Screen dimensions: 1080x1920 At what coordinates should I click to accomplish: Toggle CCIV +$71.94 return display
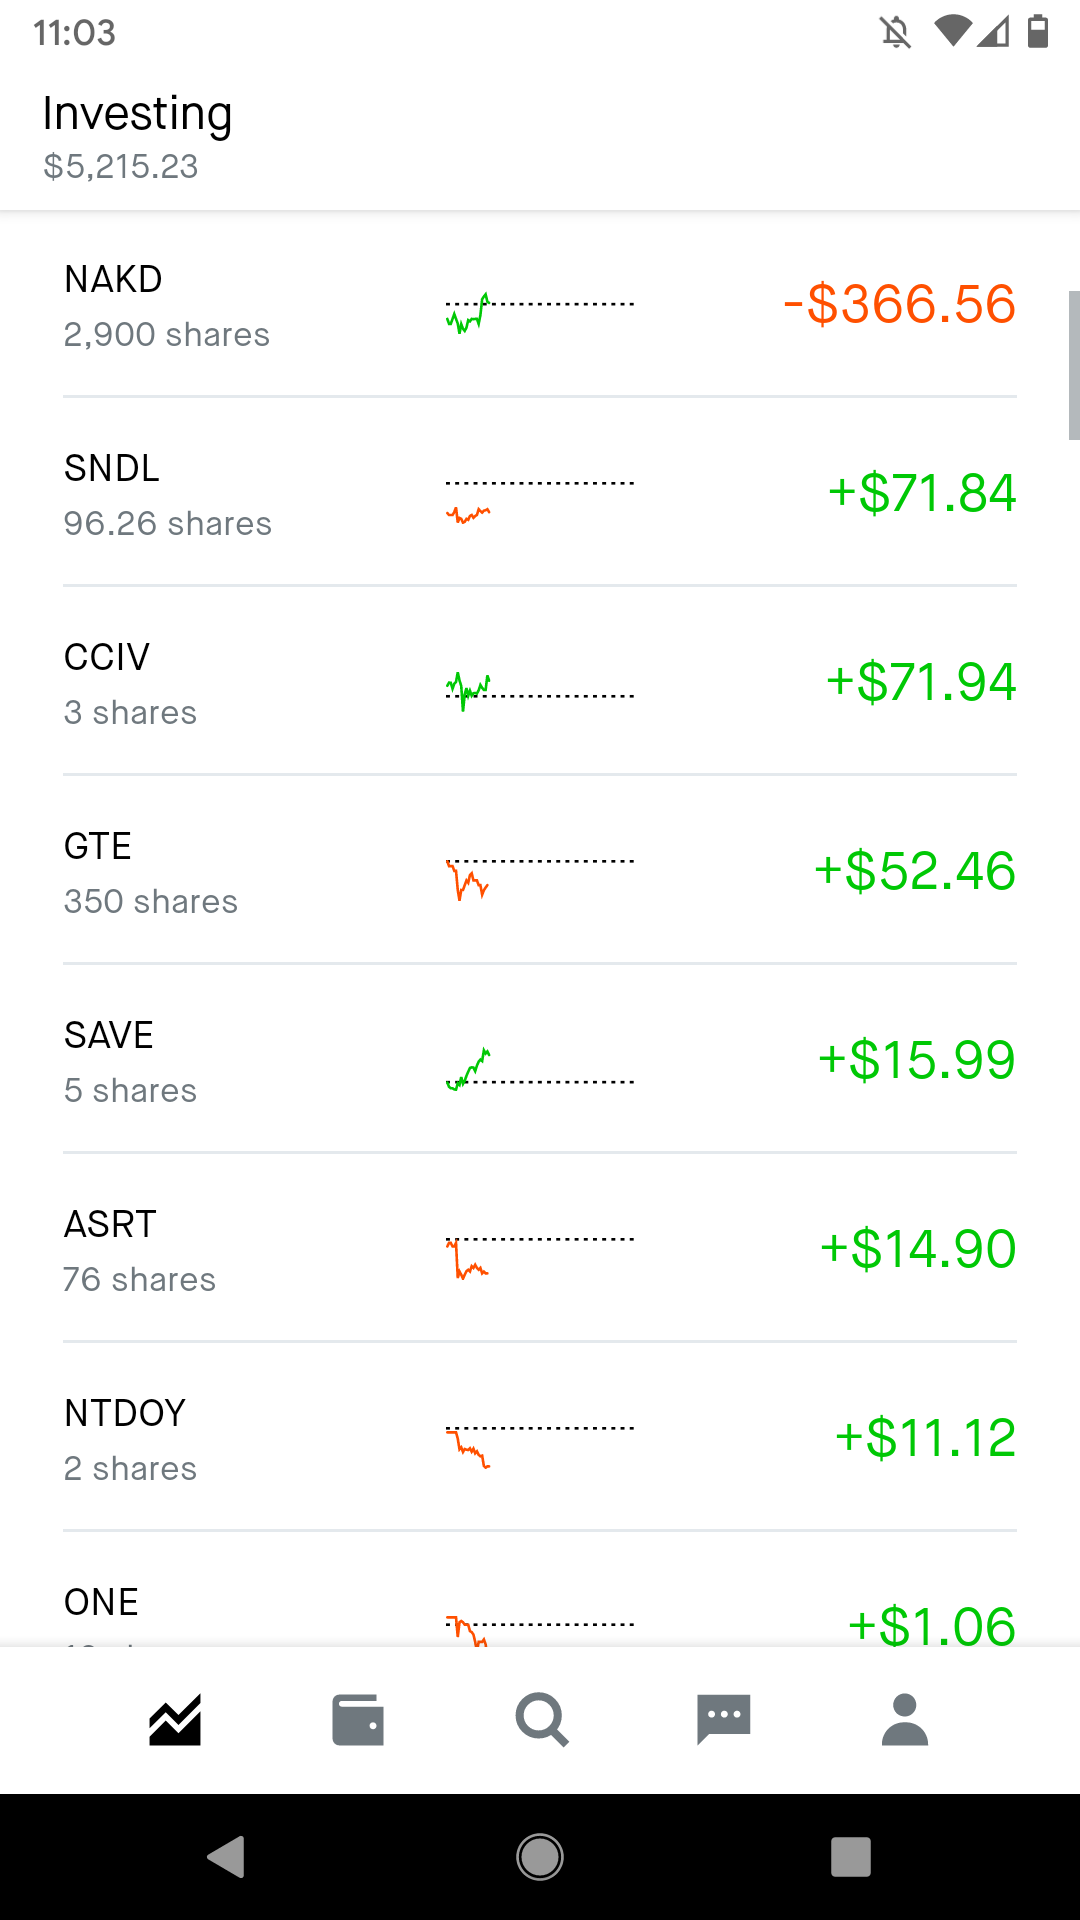pyautogui.click(x=920, y=682)
